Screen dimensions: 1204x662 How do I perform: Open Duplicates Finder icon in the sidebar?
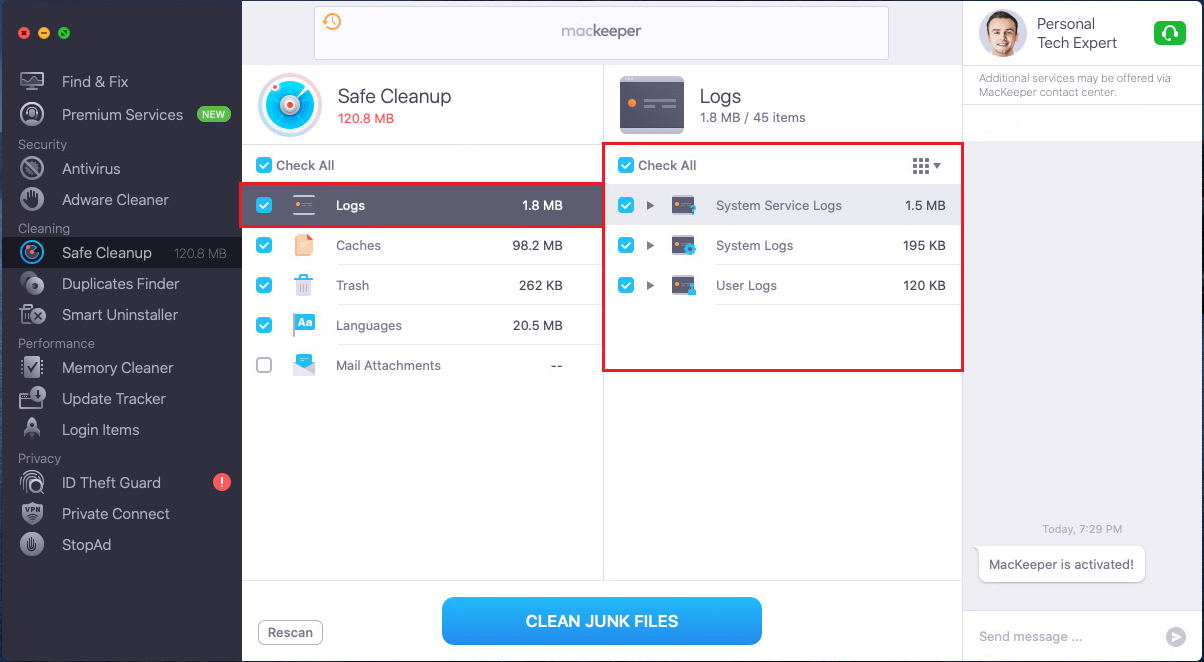(x=32, y=284)
